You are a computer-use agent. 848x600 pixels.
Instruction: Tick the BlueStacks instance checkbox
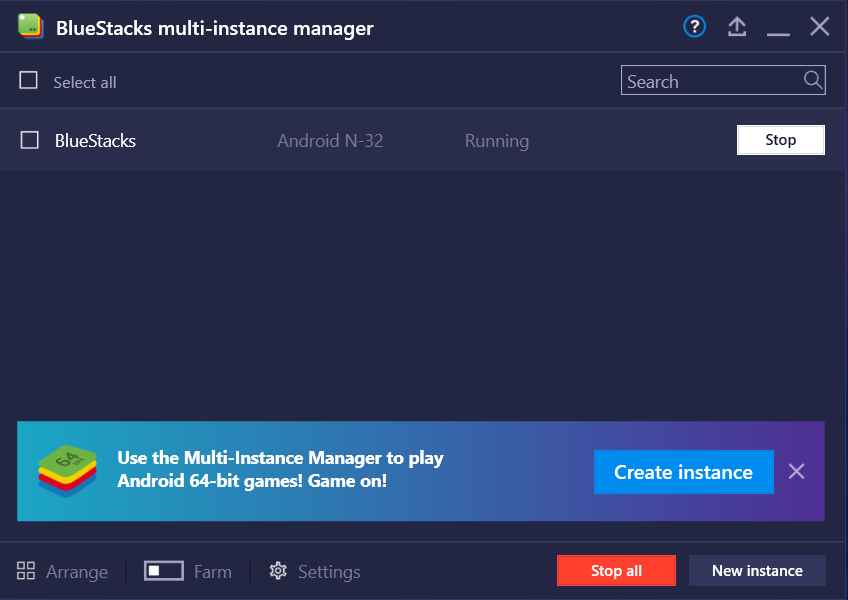point(29,140)
